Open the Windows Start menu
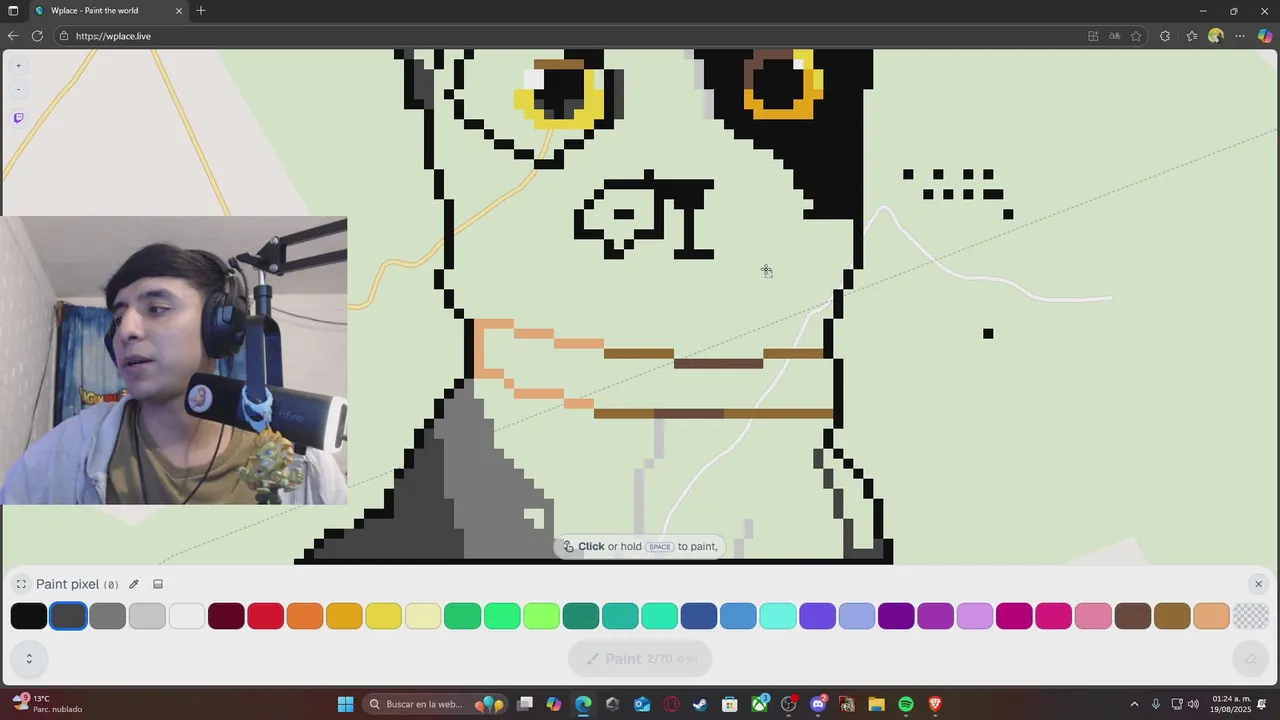Image resolution: width=1280 pixels, height=720 pixels. click(x=345, y=704)
